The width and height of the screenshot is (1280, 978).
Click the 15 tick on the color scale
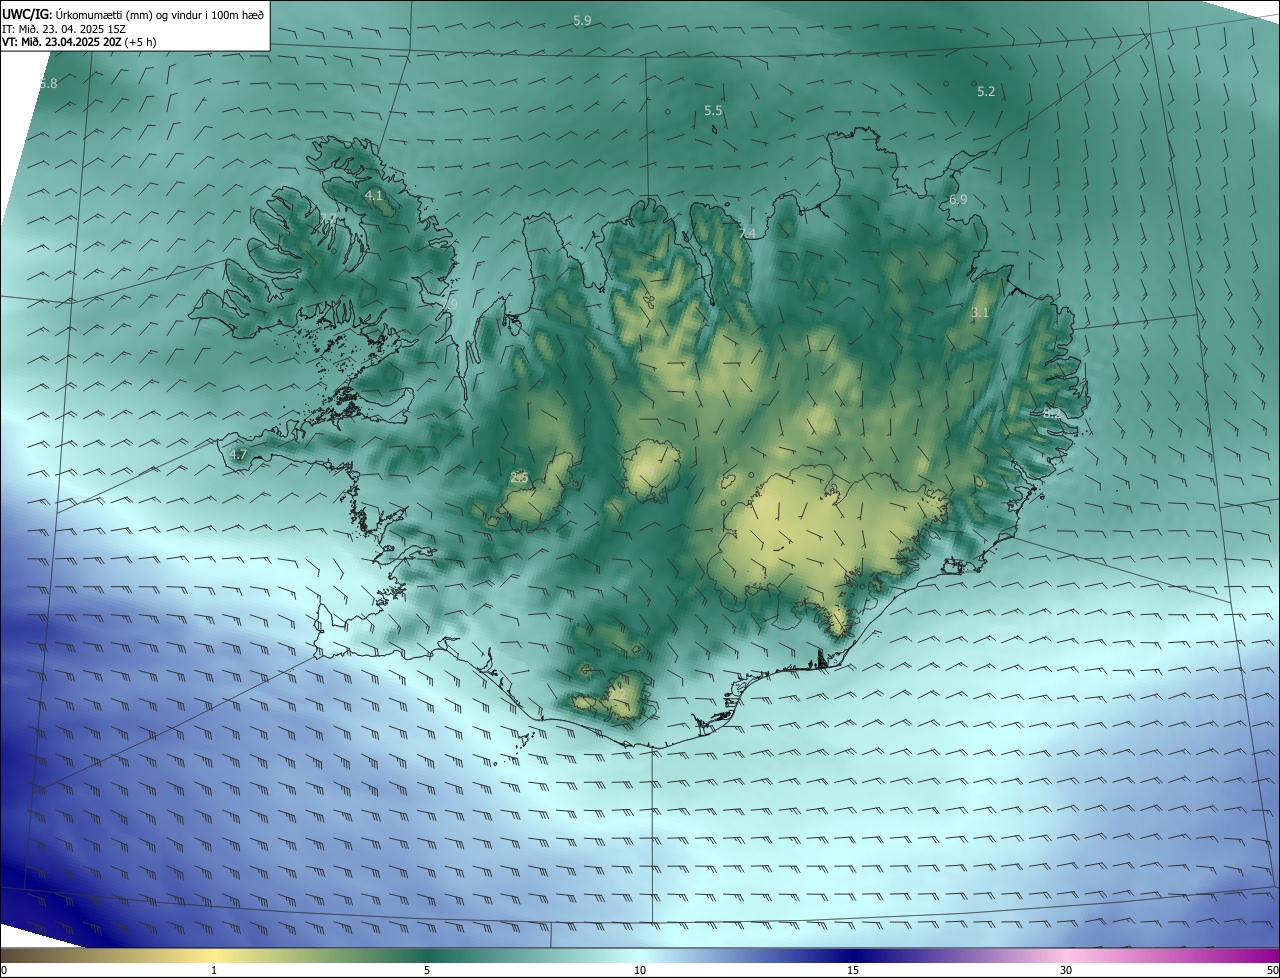(x=853, y=970)
